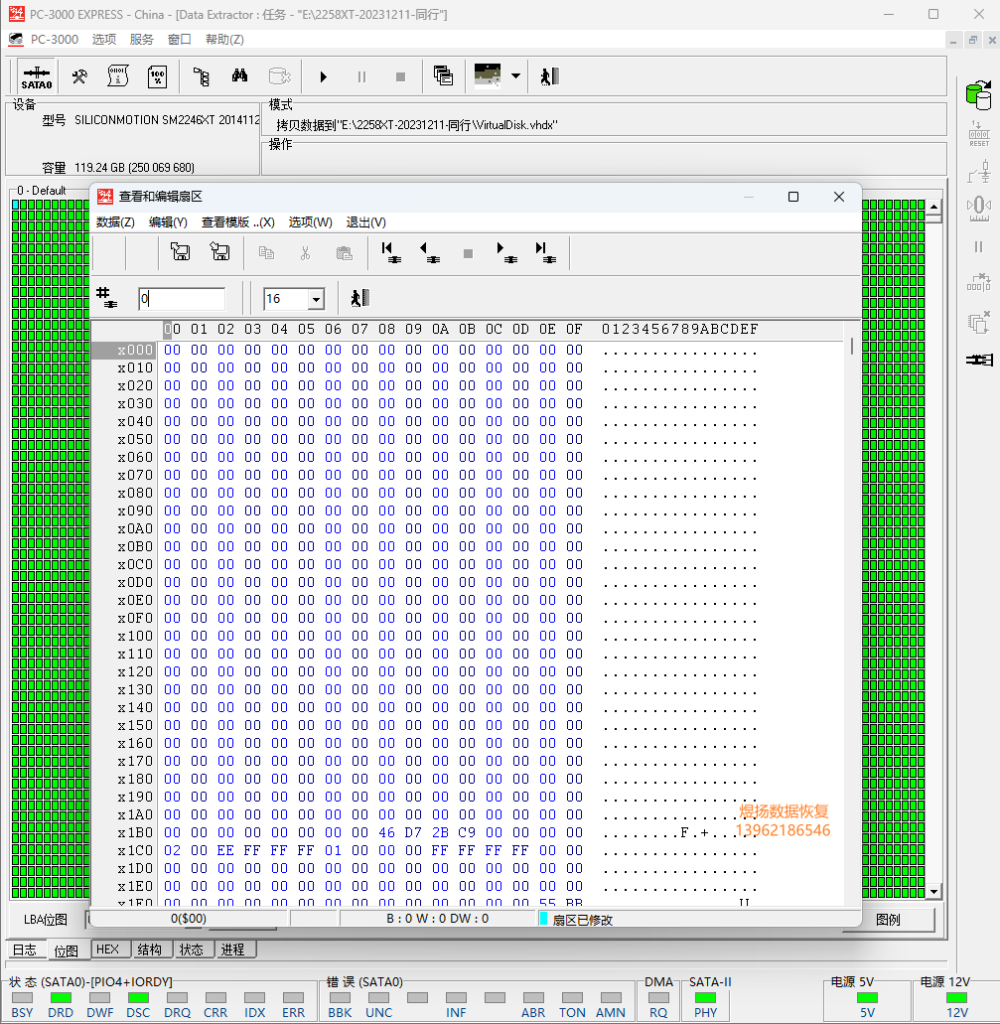This screenshot has width=1000, height=1024.
Task: Maximize the sector editor window
Action: point(793,197)
